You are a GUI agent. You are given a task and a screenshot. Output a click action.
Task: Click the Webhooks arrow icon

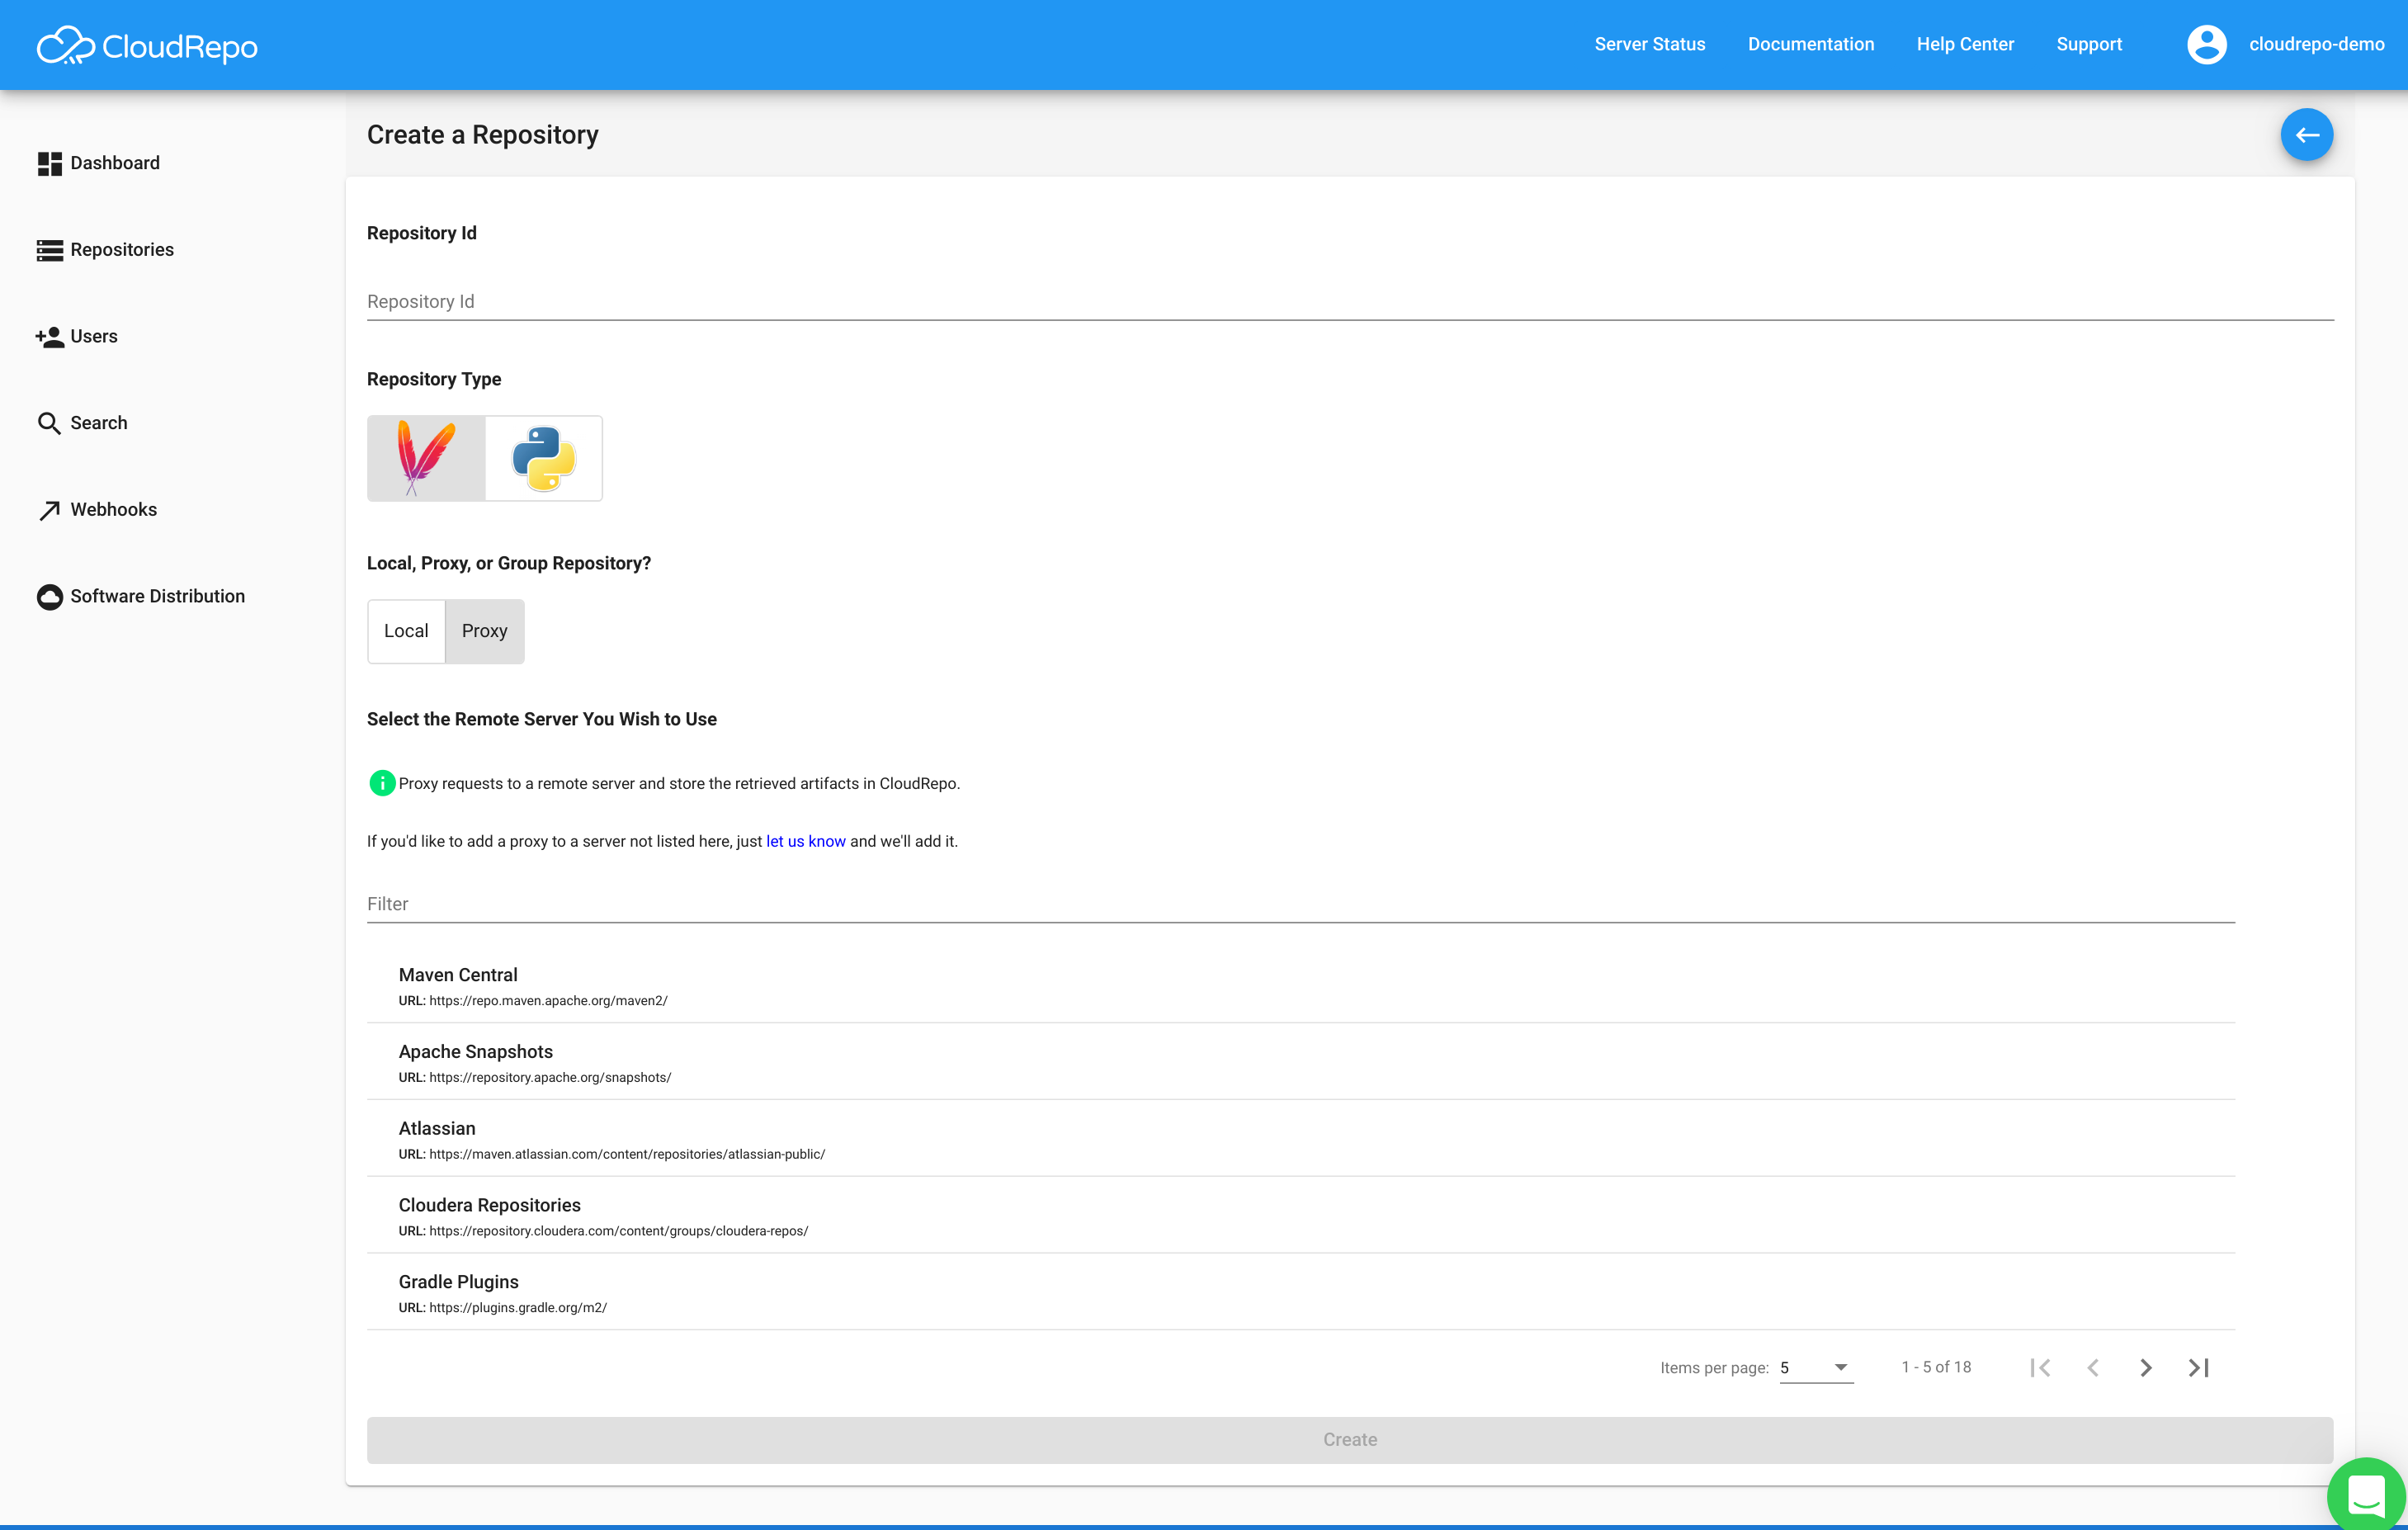coord(49,510)
